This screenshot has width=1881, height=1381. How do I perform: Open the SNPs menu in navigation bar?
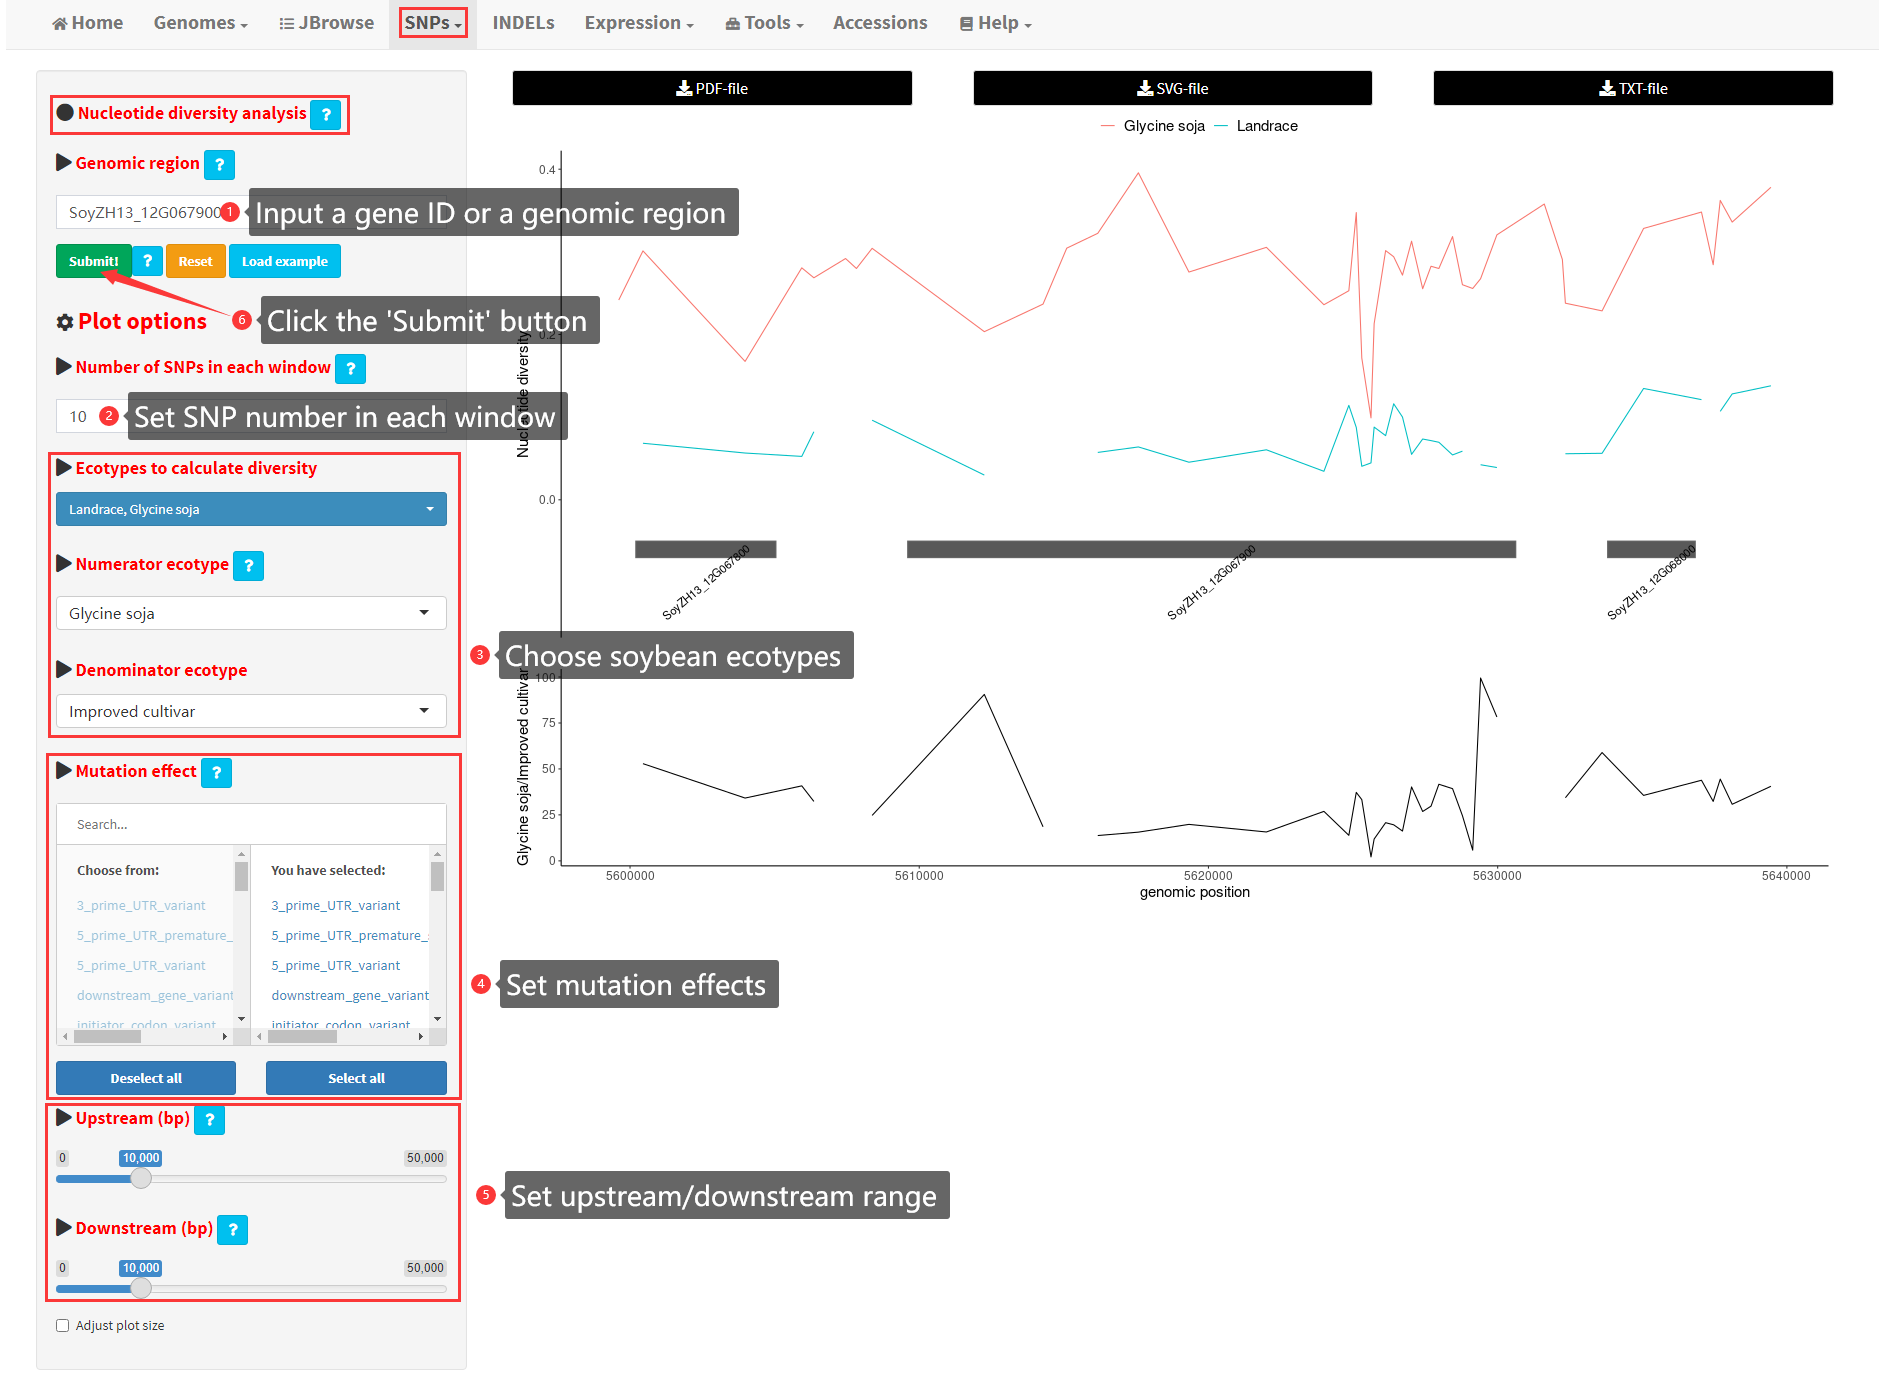click(x=432, y=23)
